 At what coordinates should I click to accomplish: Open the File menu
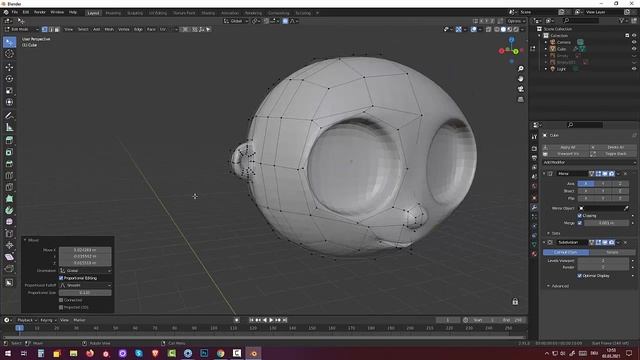[x=15, y=12]
